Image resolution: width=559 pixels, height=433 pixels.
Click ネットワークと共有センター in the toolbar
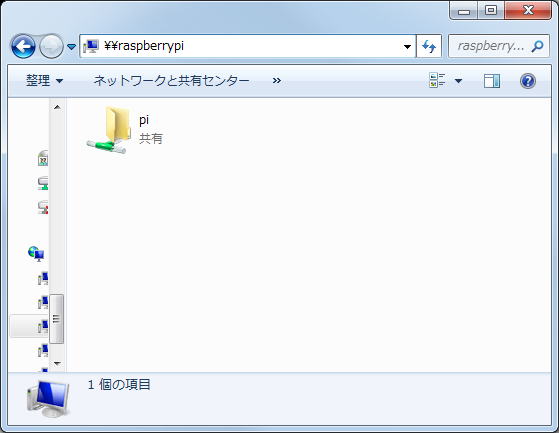(x=171, y=81)
